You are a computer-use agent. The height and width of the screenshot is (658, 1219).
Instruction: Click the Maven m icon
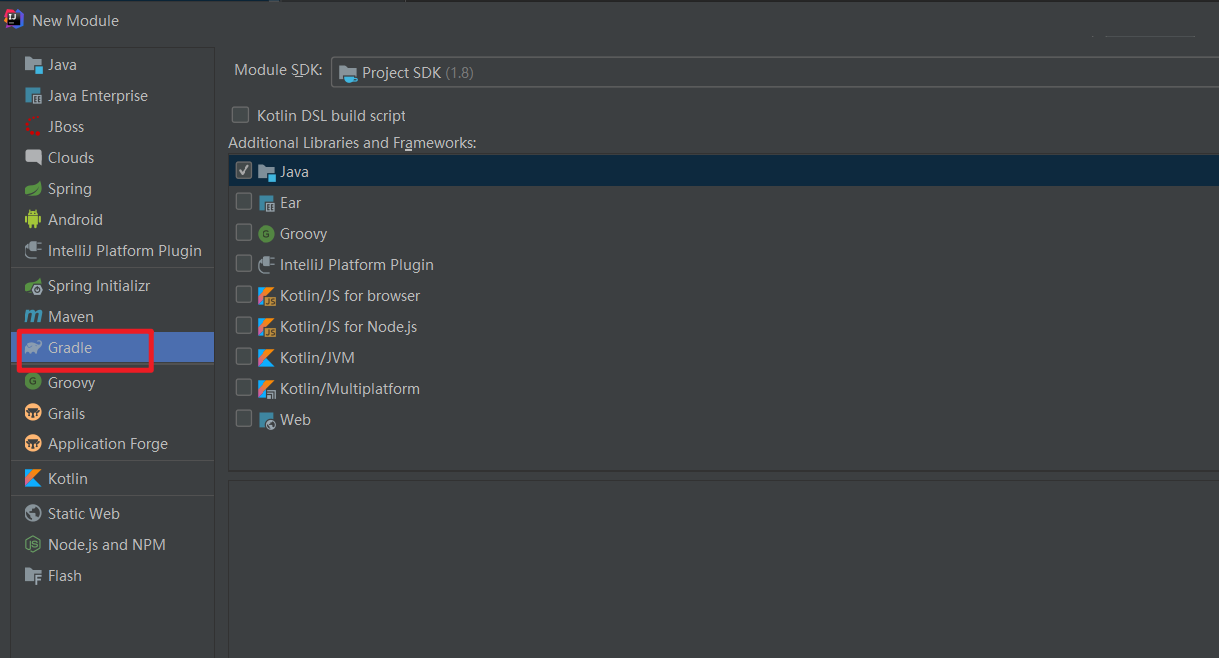[x=33, y=317]
